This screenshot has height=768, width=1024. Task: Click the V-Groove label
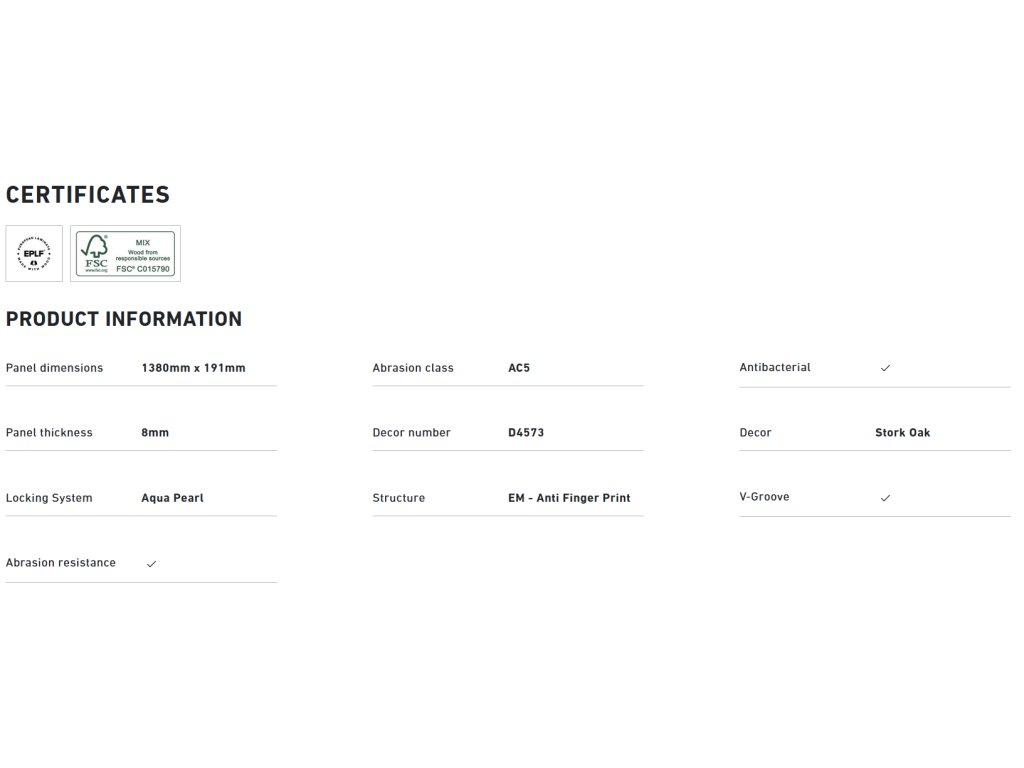pos(764,497)
